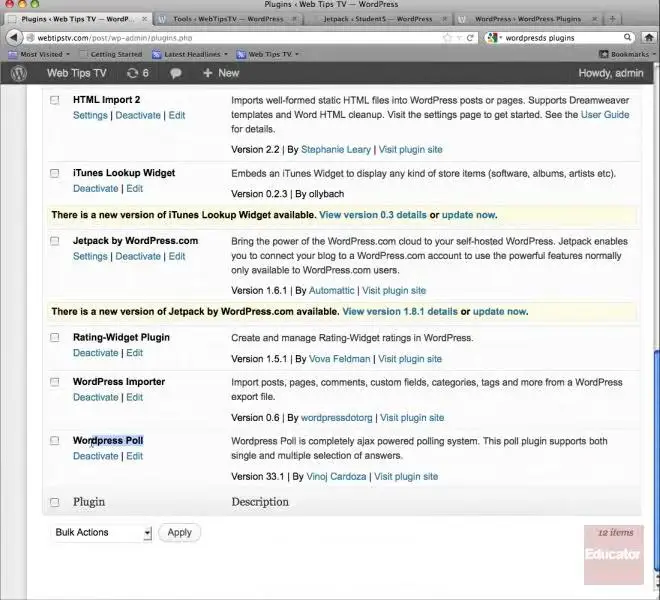Click the new tab plus button
The image size is (660, 600).
coord(612,19)
